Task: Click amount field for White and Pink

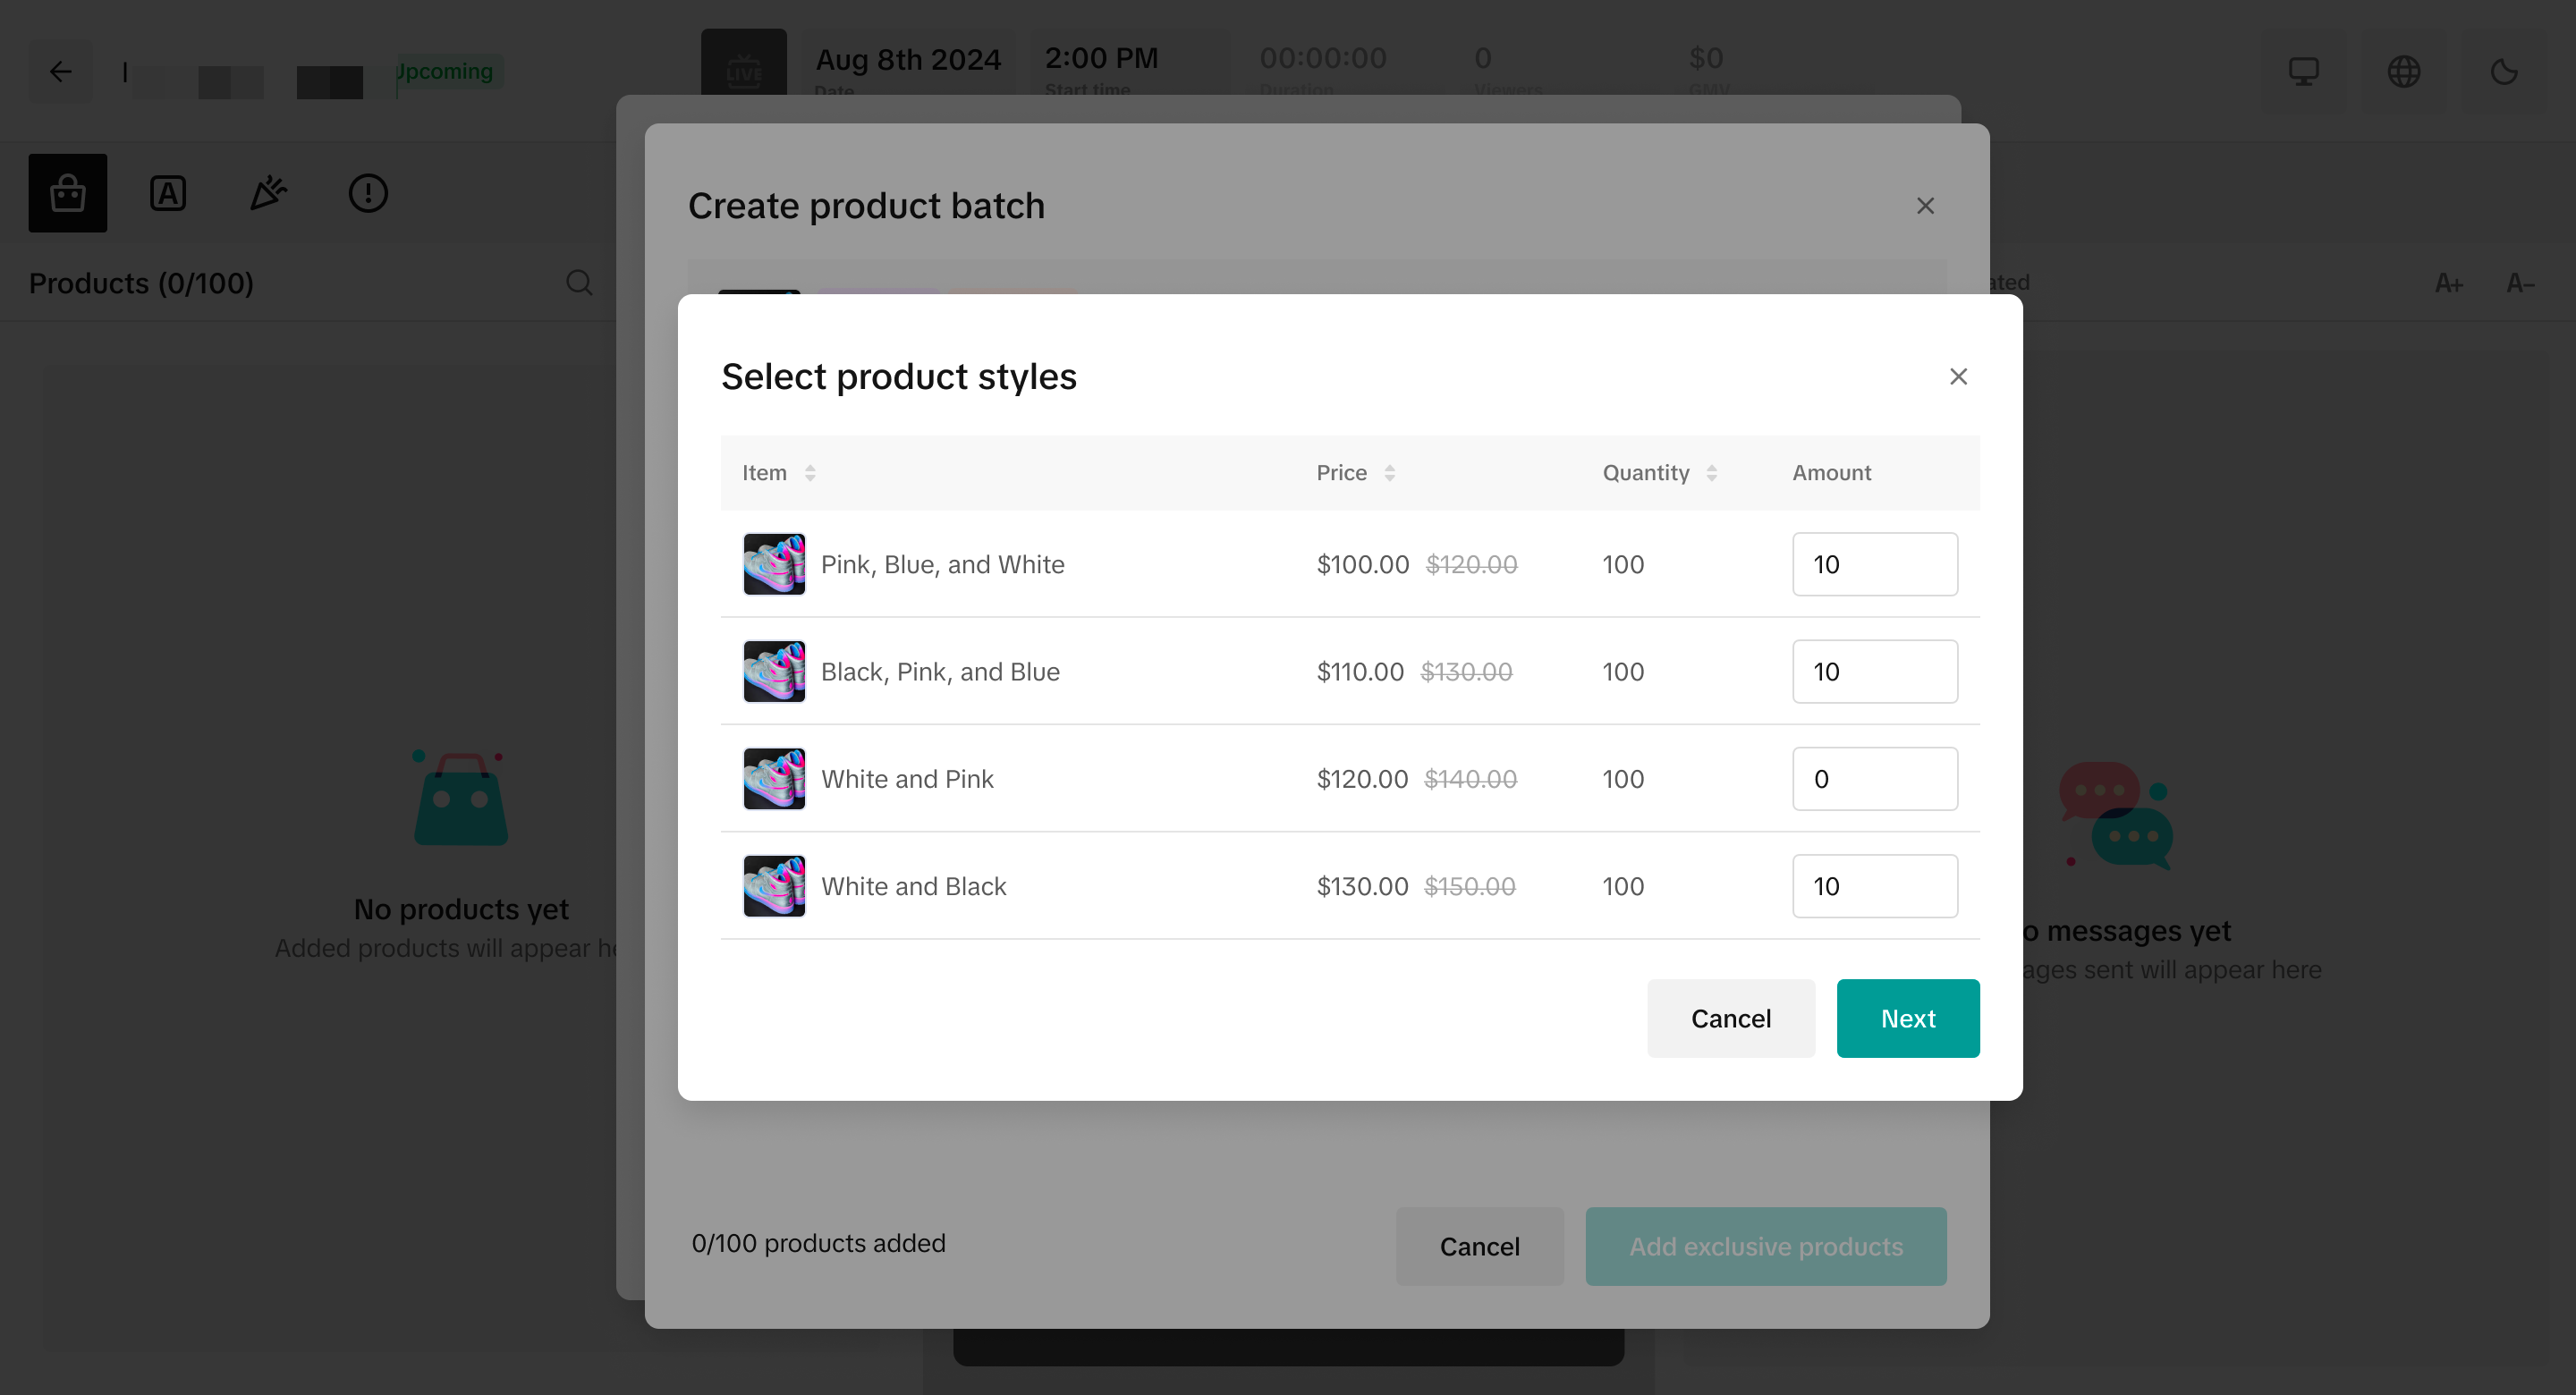Action: point(1874,779)
